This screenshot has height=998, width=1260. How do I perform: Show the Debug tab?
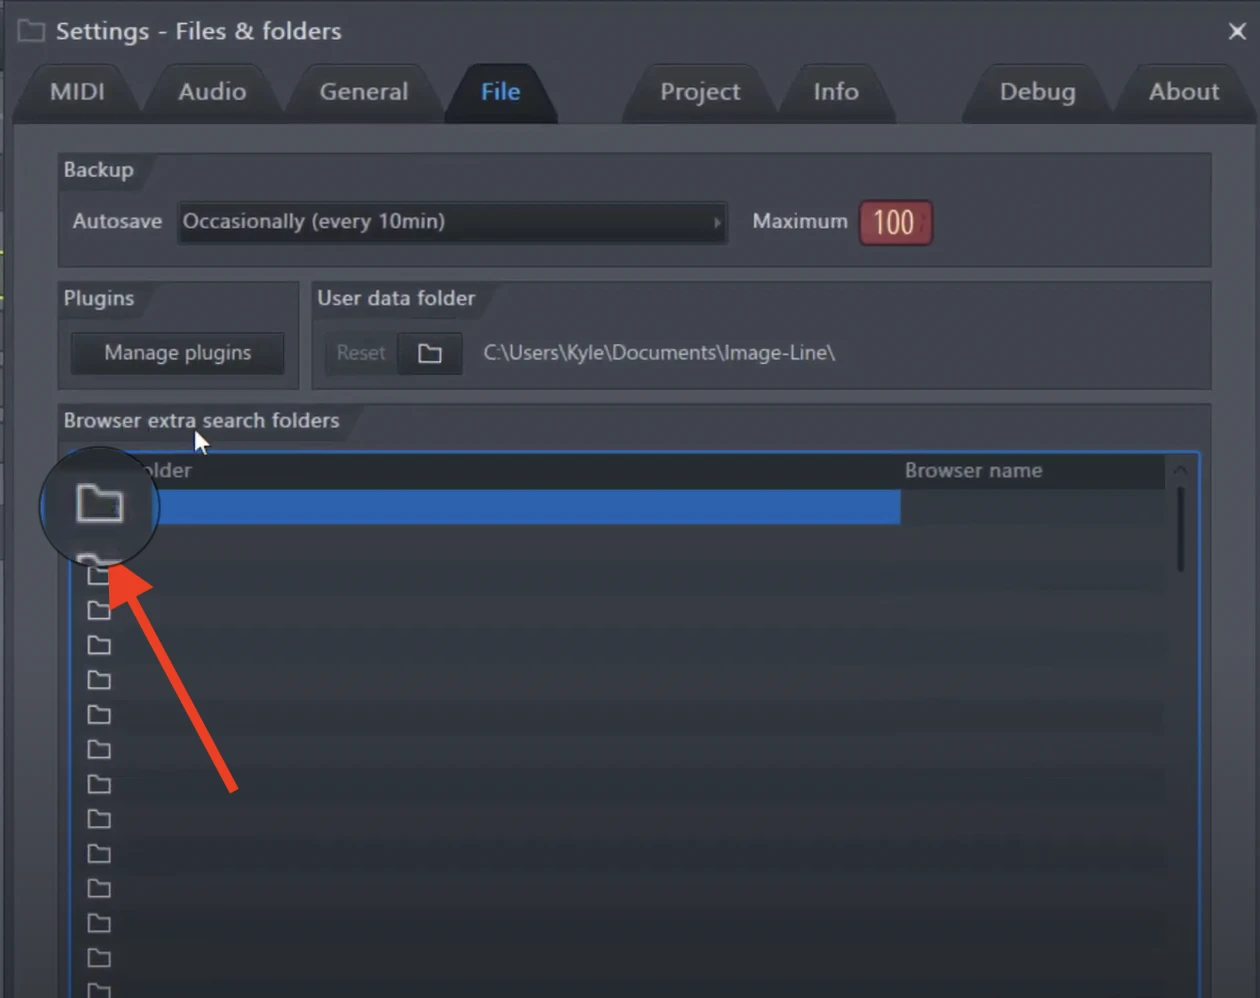tap(1037, 92)
